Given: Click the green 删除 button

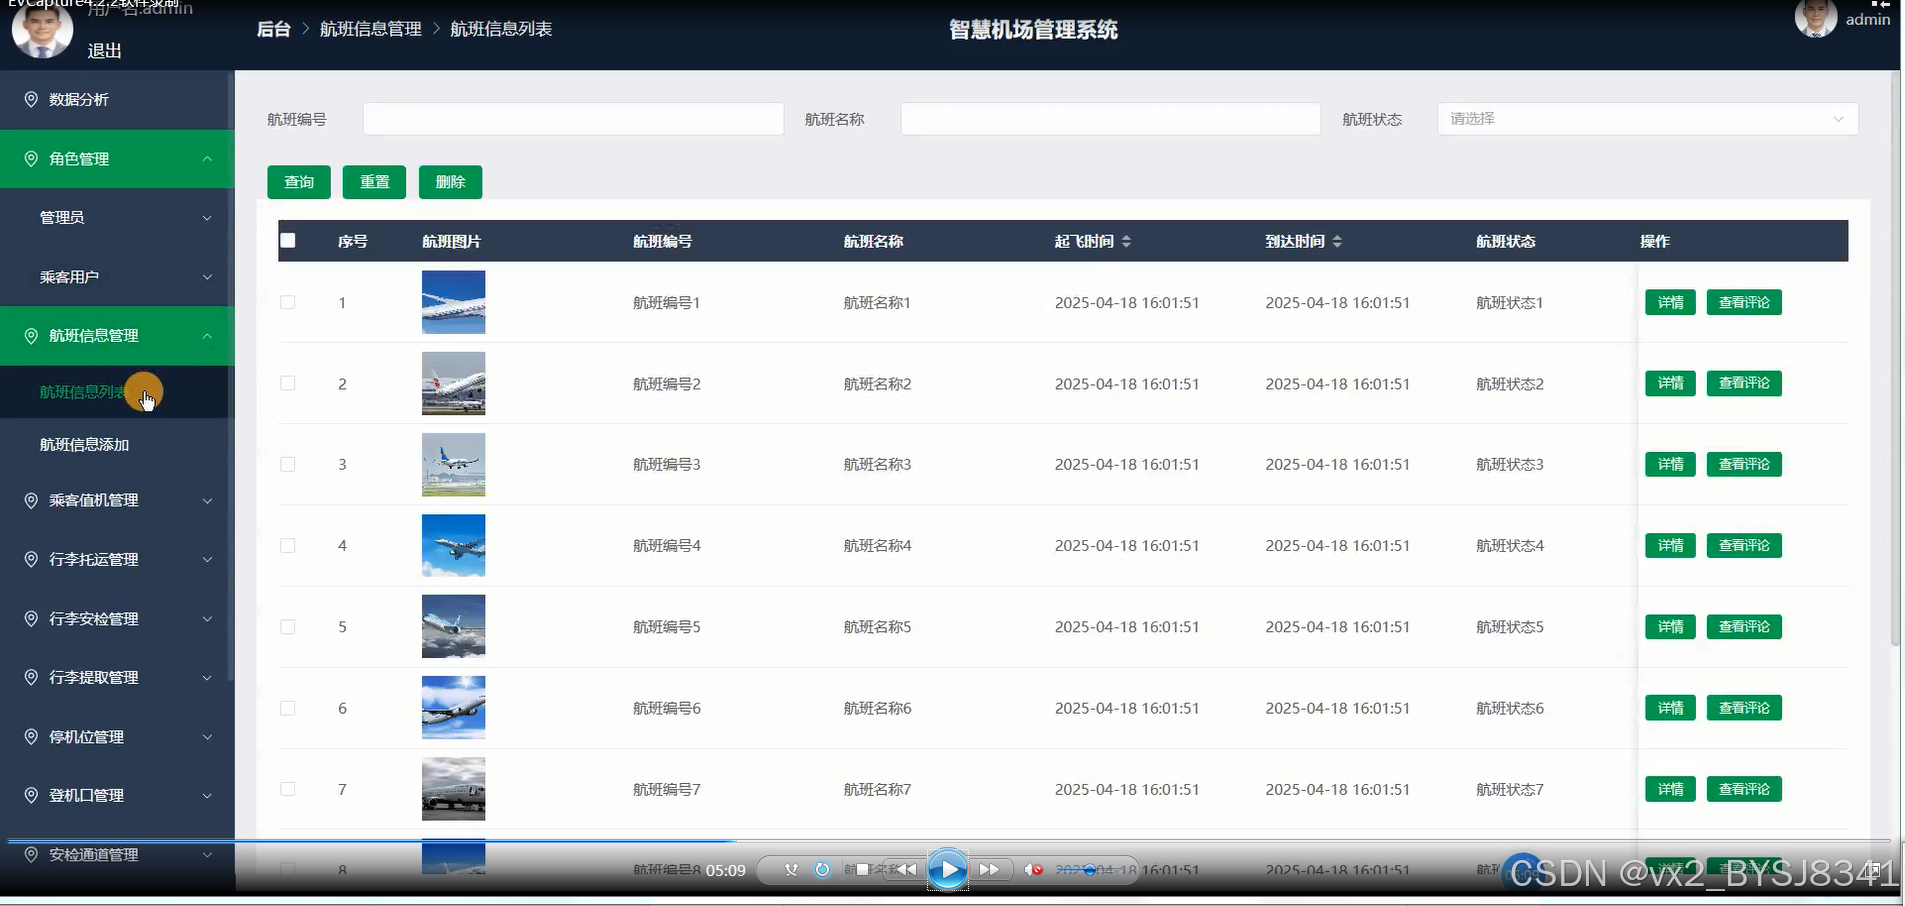Looking at the screenshot, I should [x=451, y=182].
